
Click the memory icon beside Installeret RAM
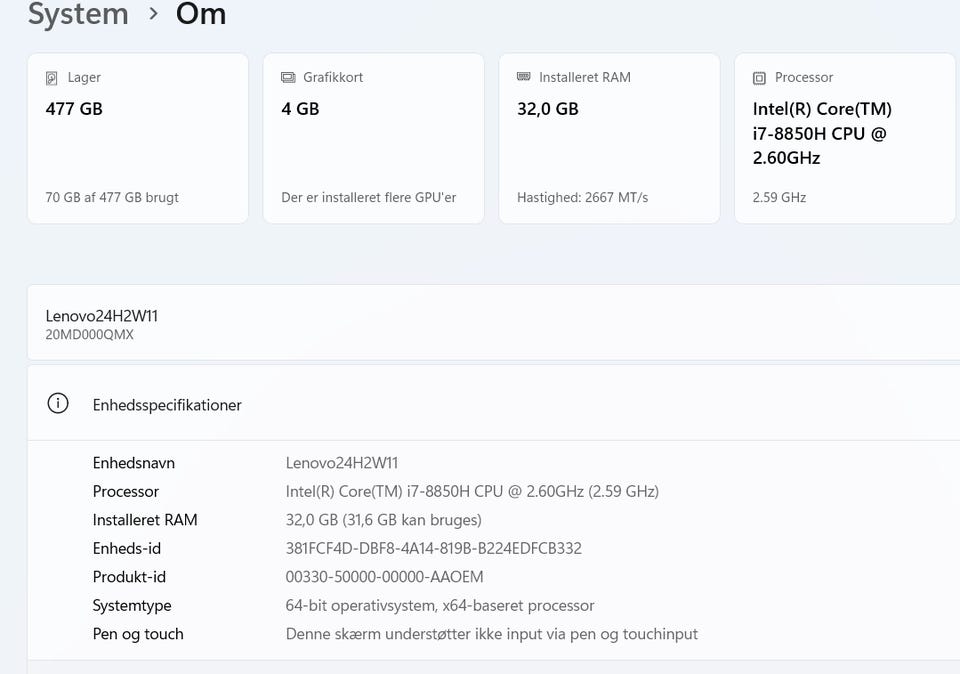click(x=524, y=77)
